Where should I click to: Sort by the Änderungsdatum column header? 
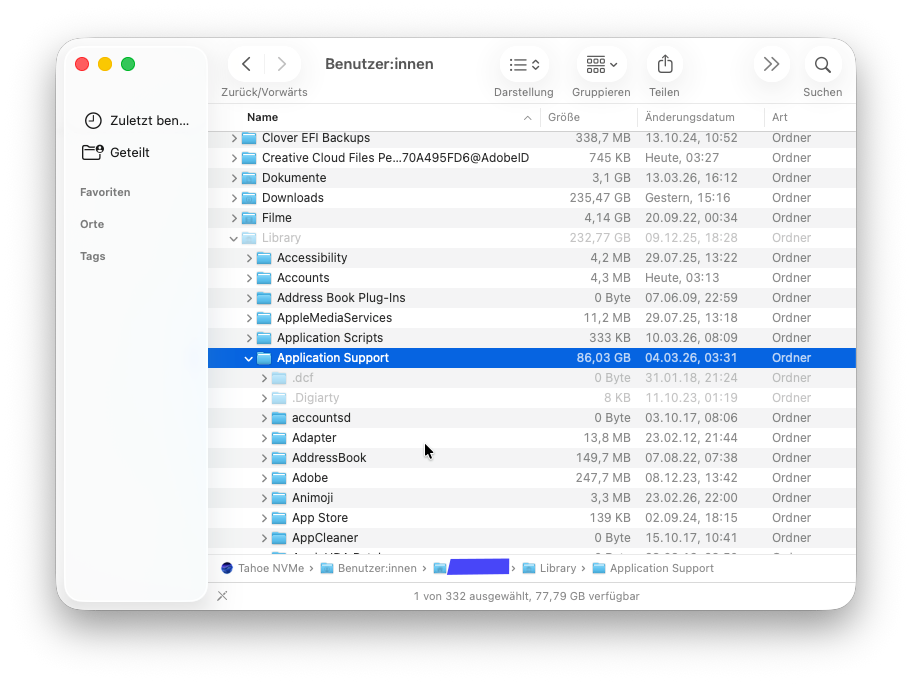tap(689, 117)
